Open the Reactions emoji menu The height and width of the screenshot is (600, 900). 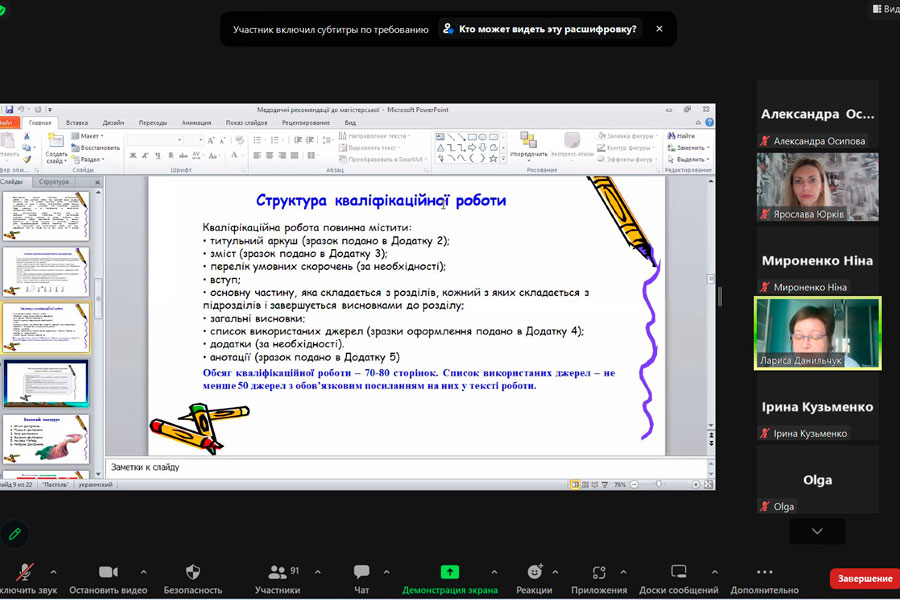[535, 572]
